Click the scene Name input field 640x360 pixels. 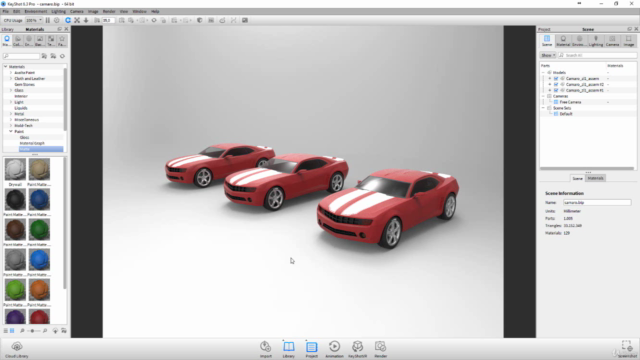click(x=597, y=202)
